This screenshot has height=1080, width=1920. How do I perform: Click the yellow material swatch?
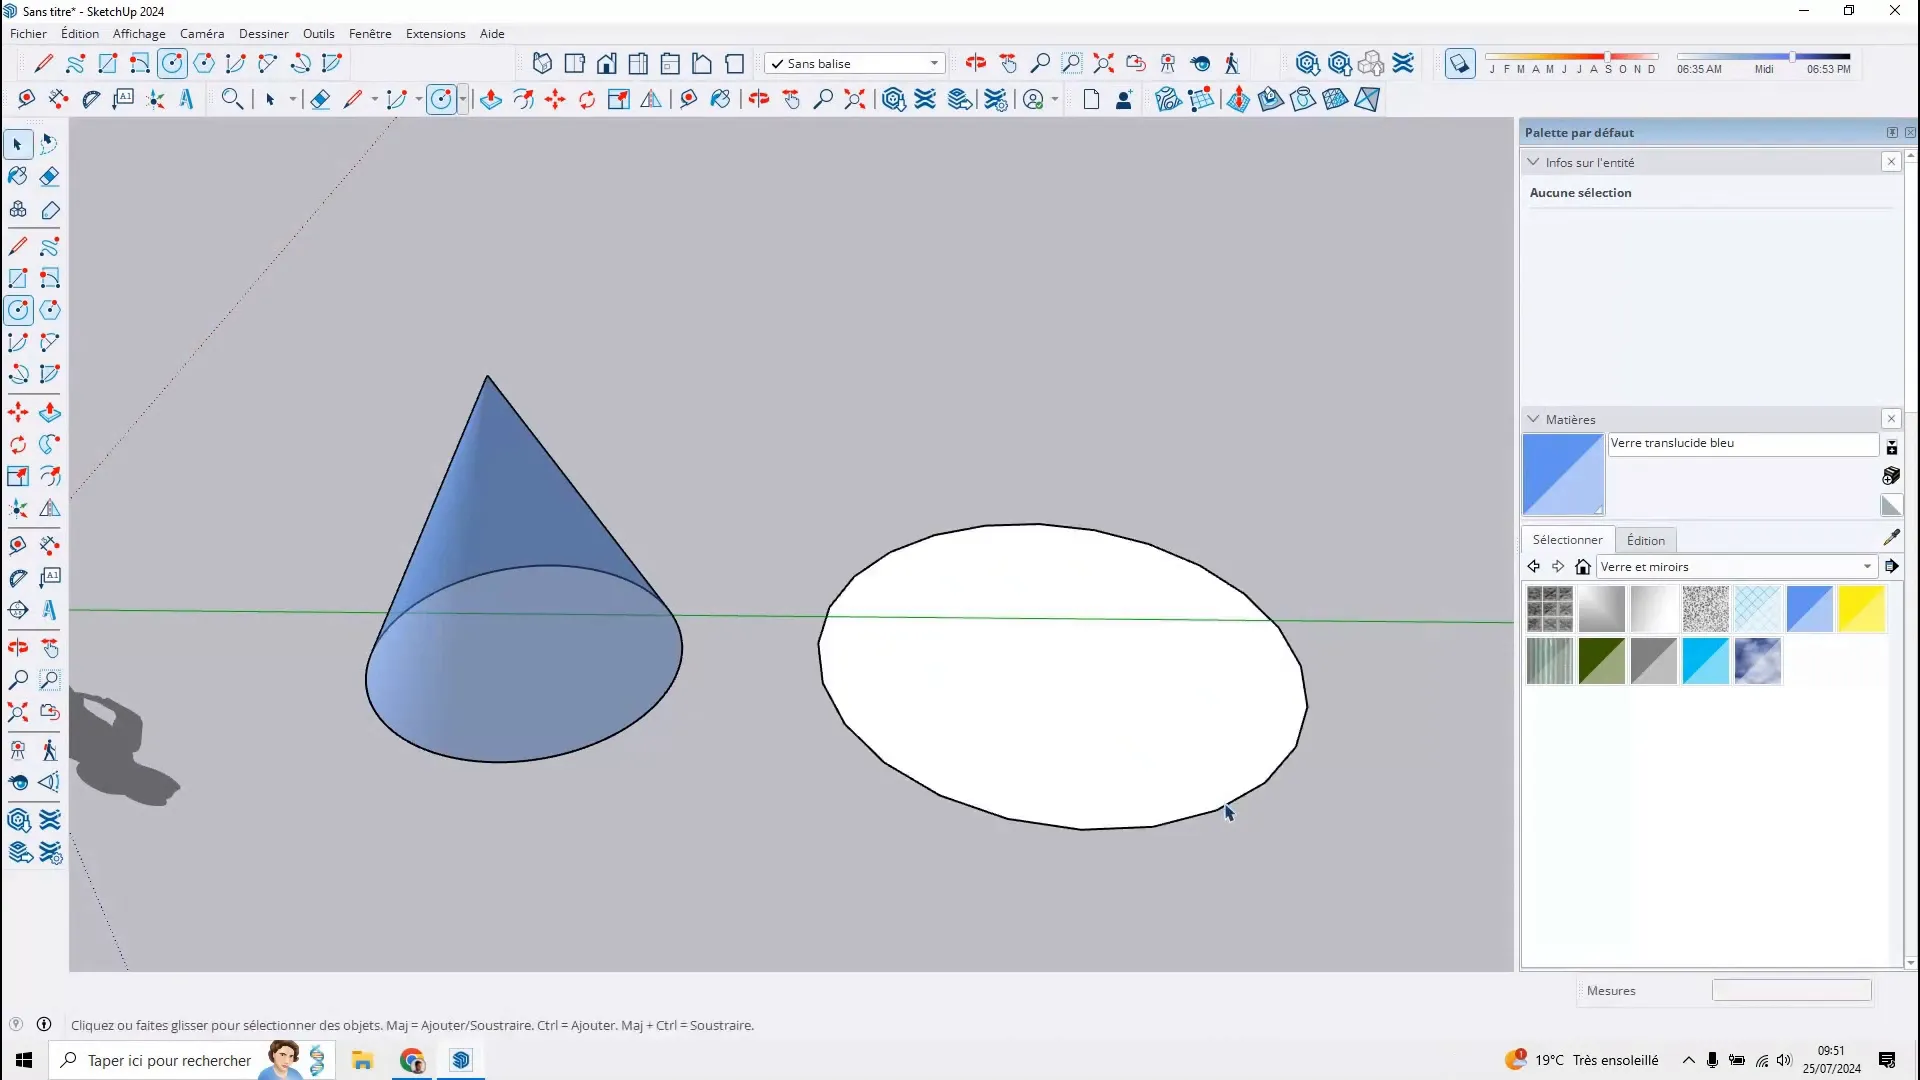(1863, 609)
